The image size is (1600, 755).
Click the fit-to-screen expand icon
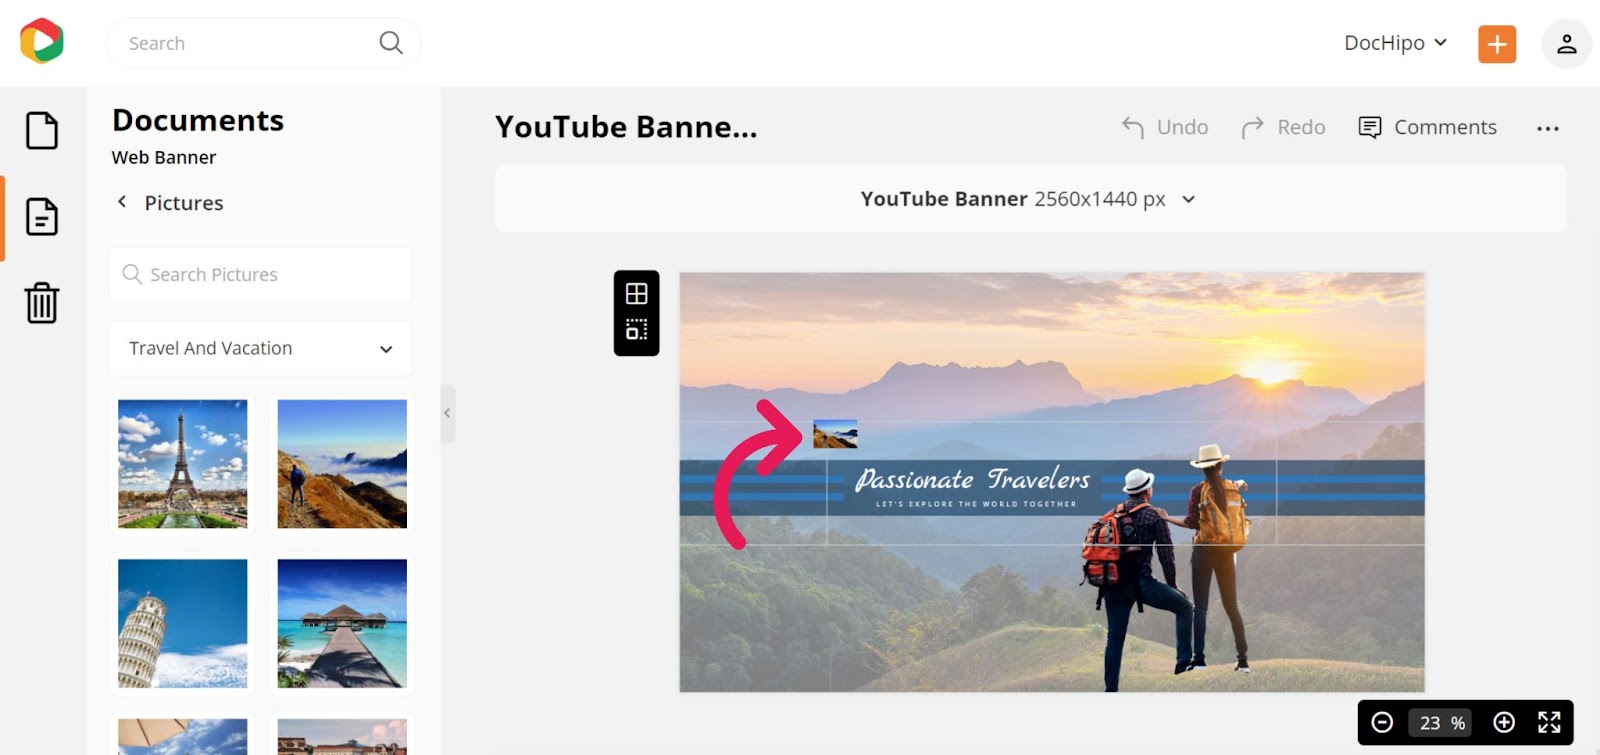1549,722
